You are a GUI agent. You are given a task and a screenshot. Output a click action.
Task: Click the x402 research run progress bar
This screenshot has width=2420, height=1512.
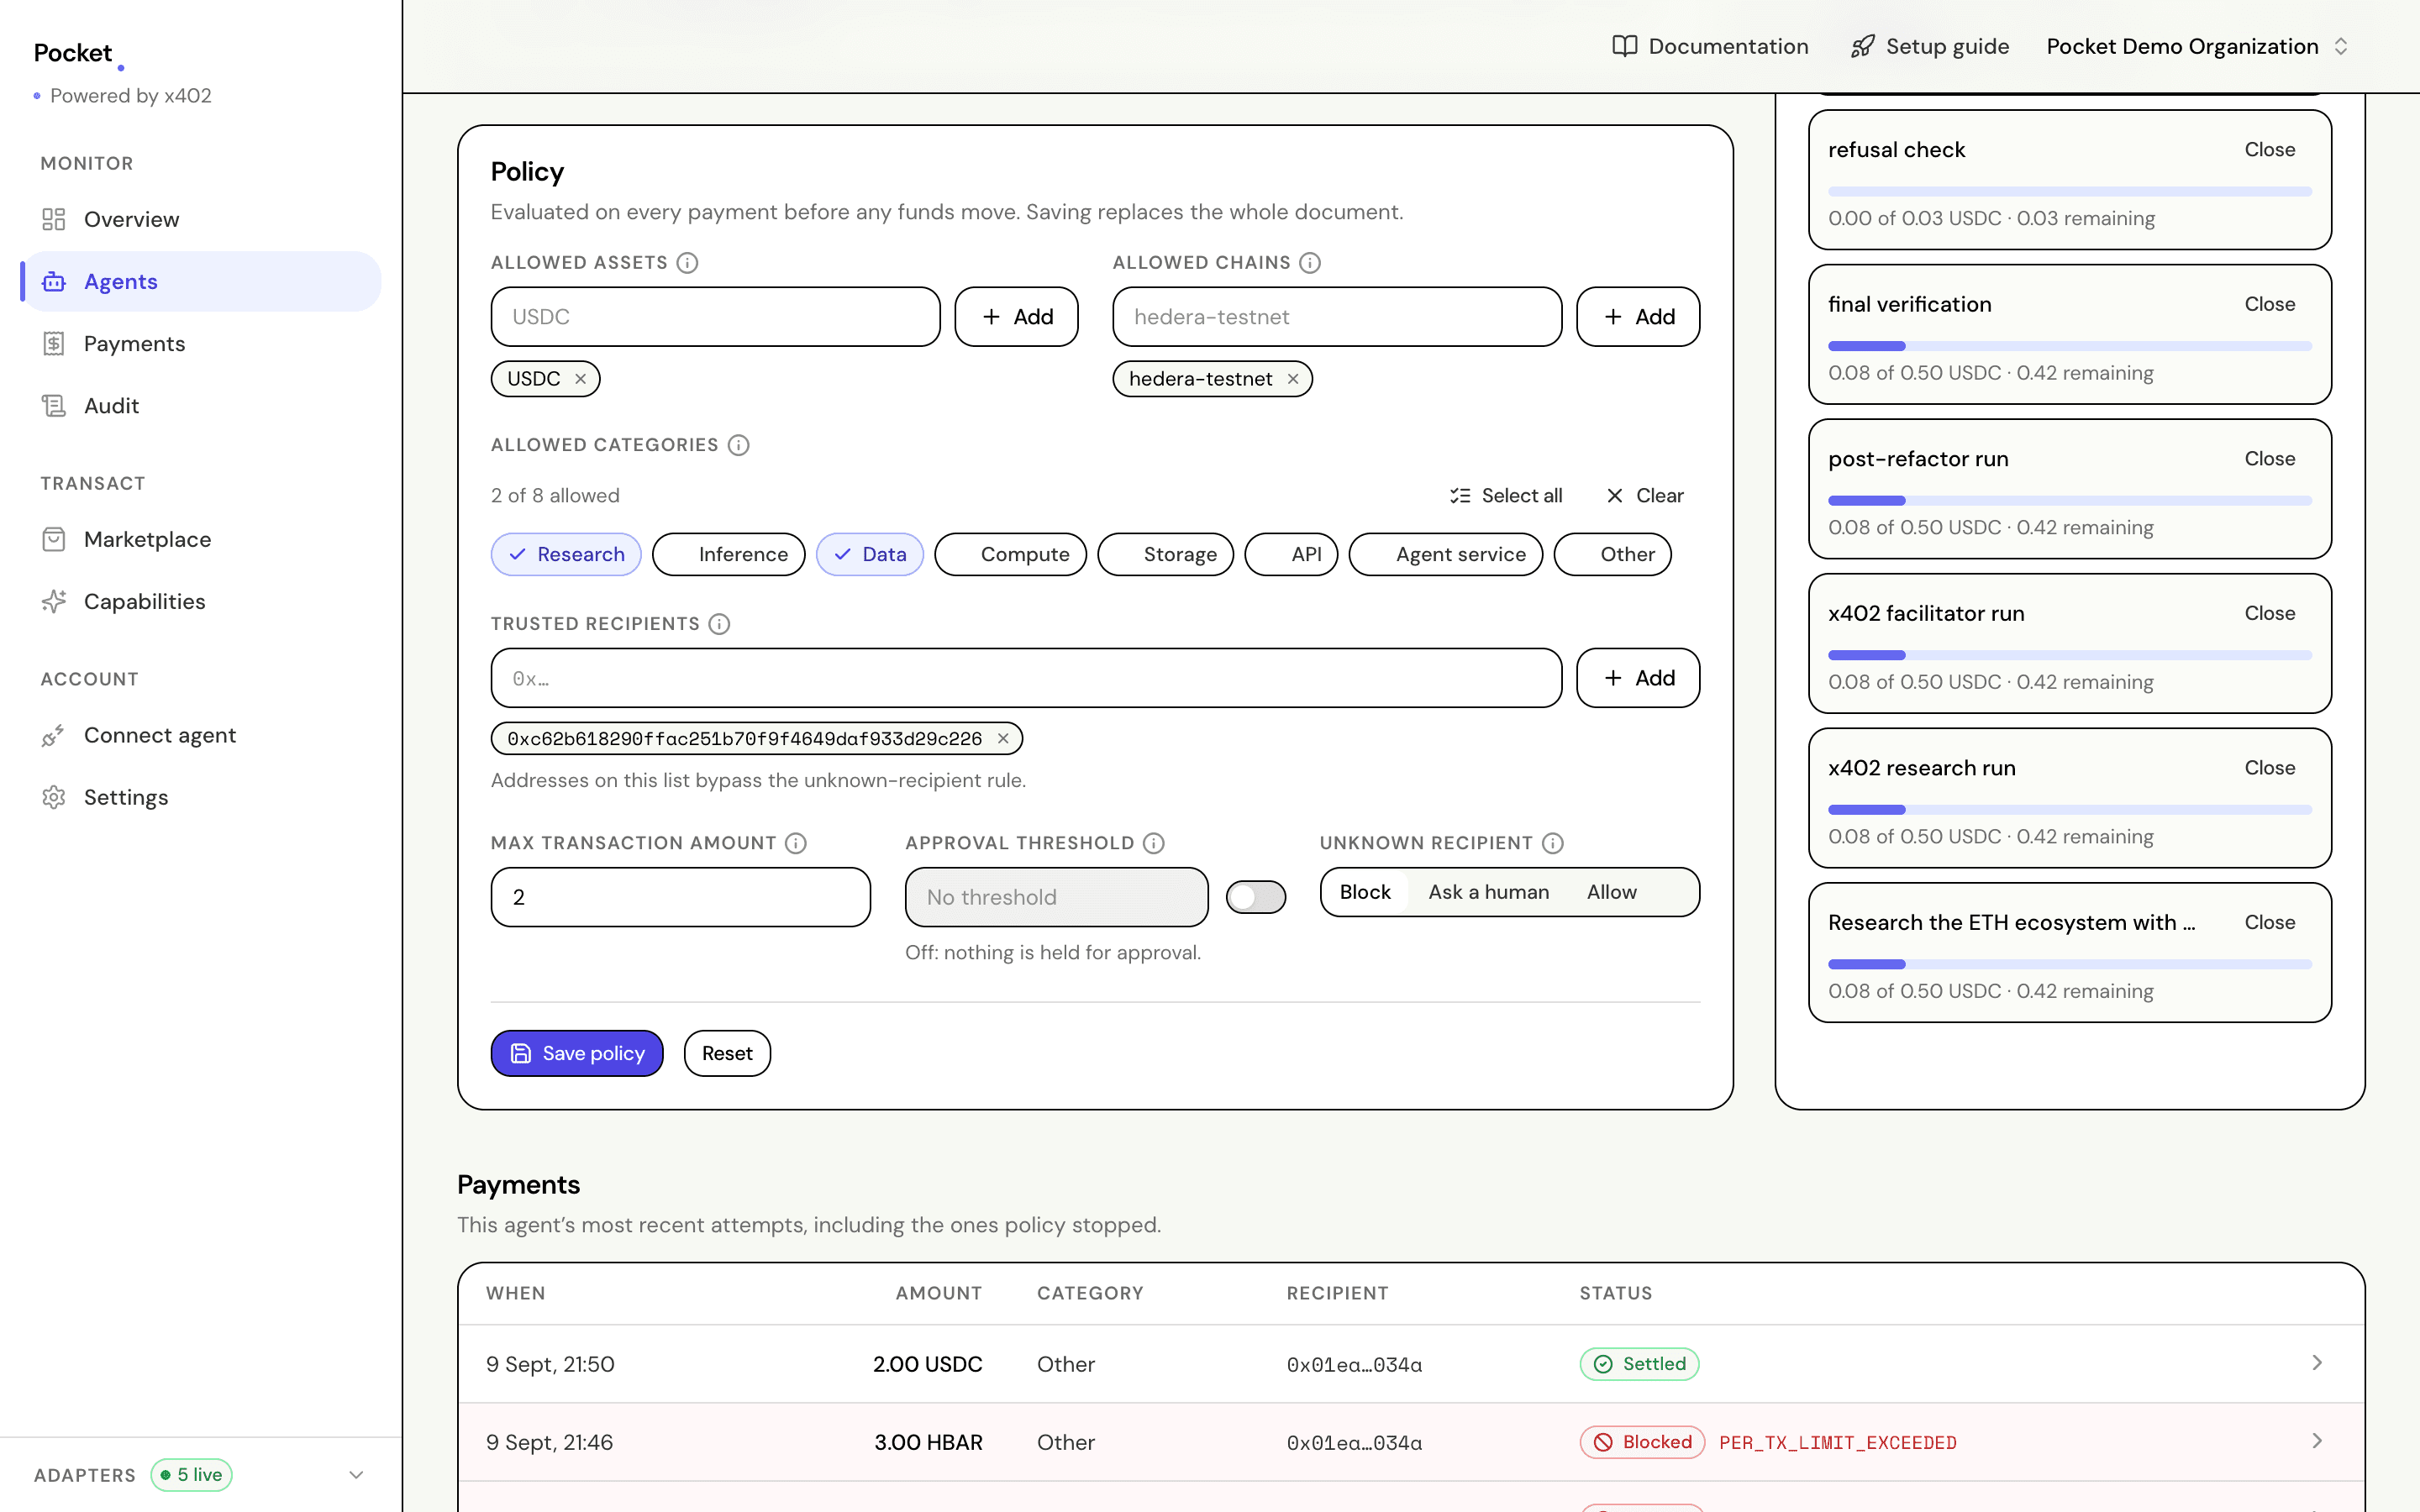click(x=2070, y=810)
